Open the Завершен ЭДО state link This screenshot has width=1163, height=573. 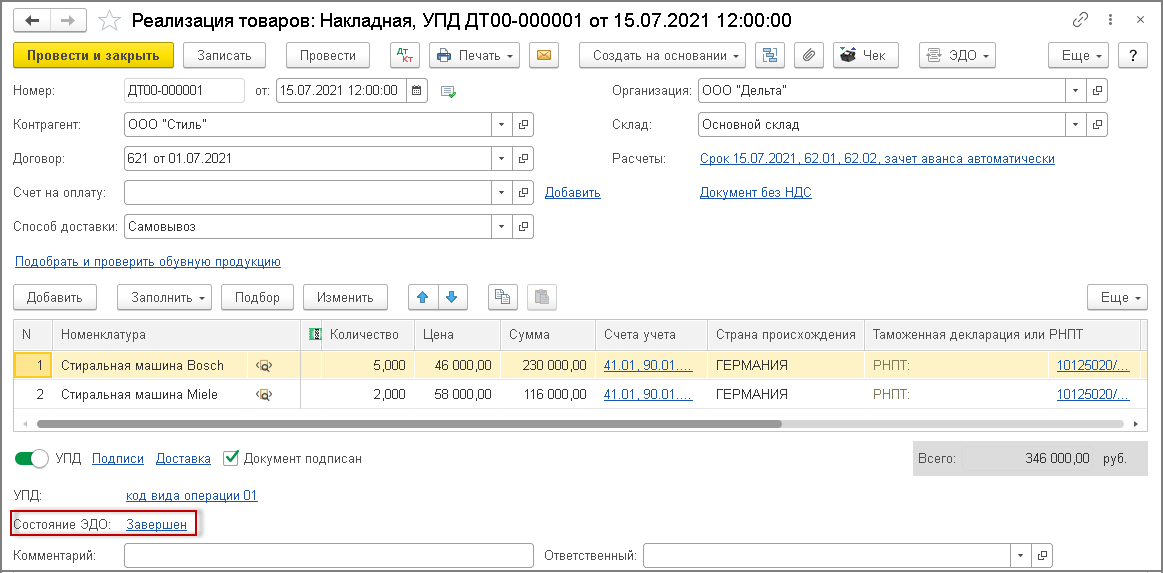(157, 525)
